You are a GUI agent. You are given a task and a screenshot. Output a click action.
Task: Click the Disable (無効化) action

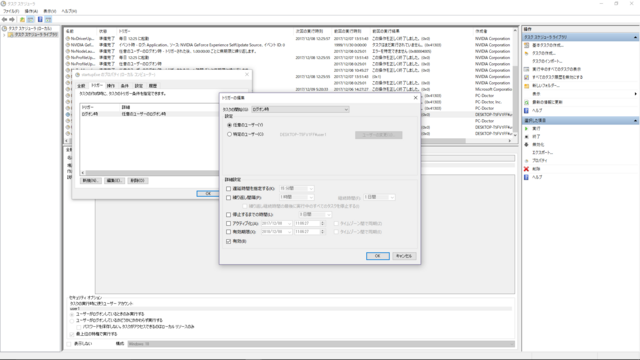click(538, 144)
